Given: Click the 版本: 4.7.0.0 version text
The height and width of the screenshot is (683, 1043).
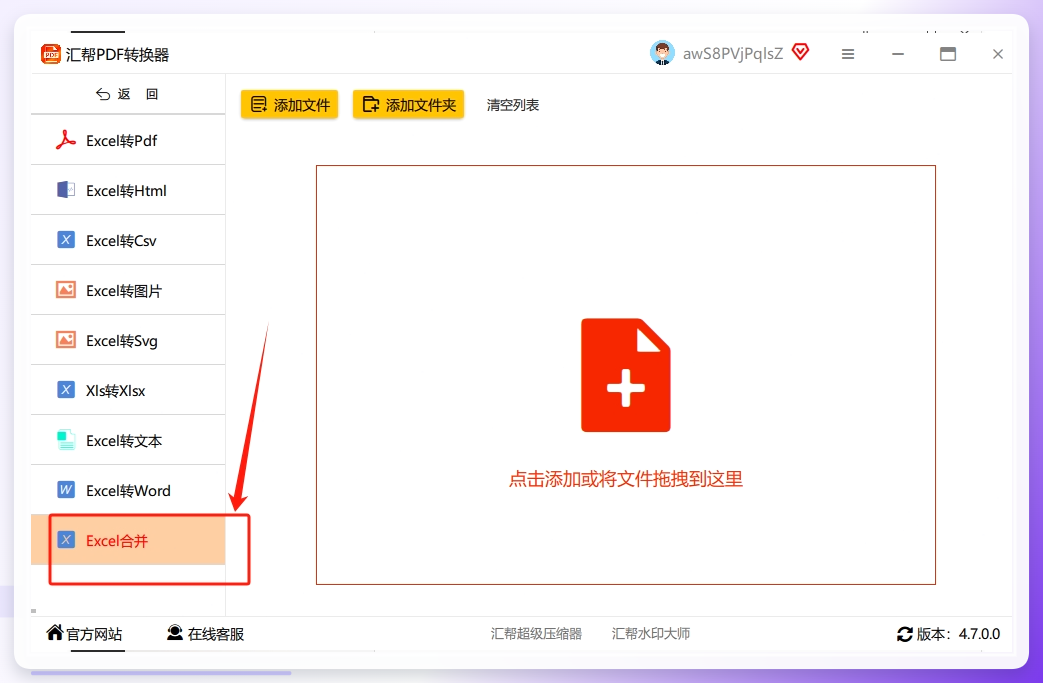Looking at the screenshot, I should click(958, 634).
